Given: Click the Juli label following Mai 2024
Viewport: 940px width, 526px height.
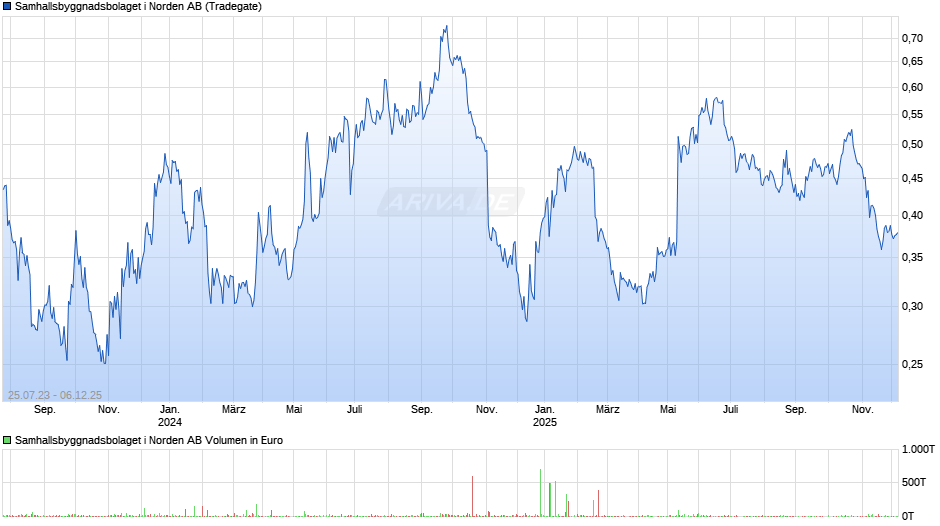Looking at the screenshot, I should (x=354, y=410).
